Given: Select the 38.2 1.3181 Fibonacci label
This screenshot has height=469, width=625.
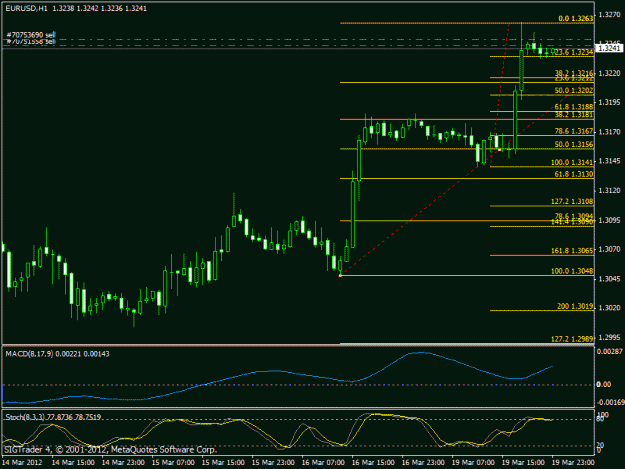Looking at the screenshot, I should (574, 115).
